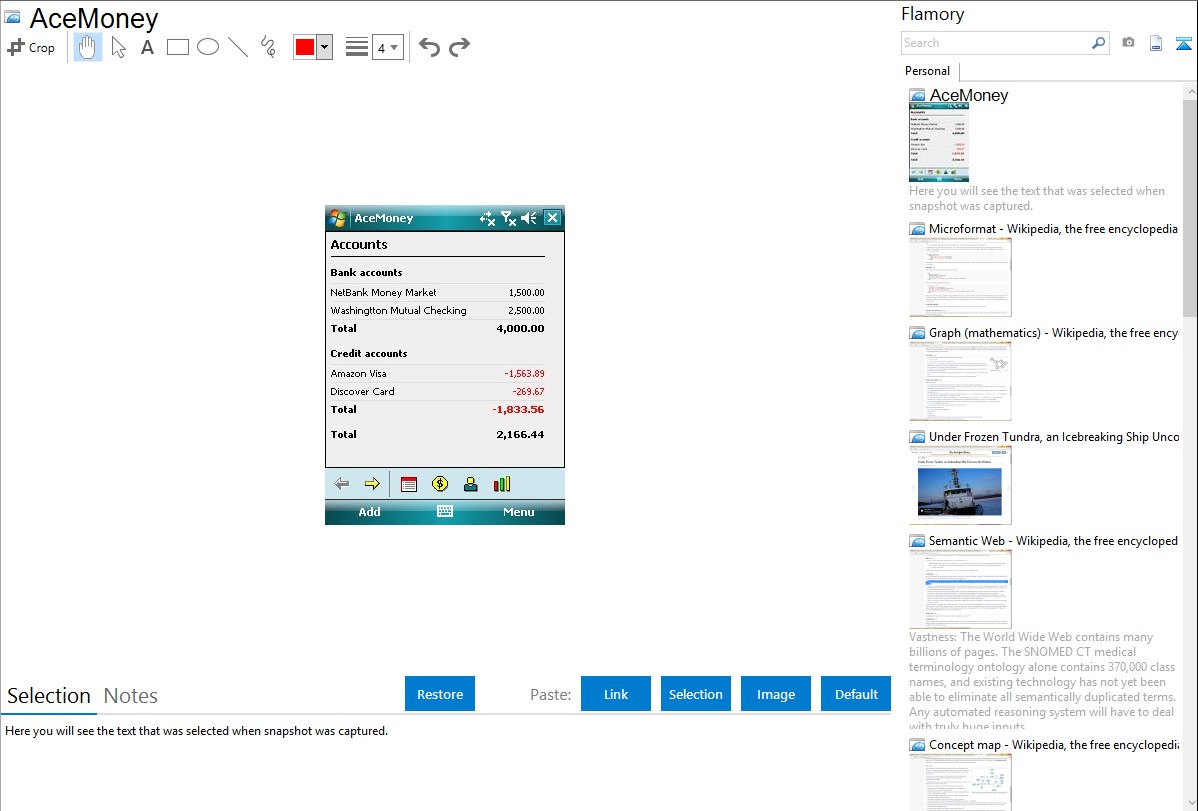The image size is (1198, 811).
Task: Click the muted speaker volume icon
Action: click(529, 219)
